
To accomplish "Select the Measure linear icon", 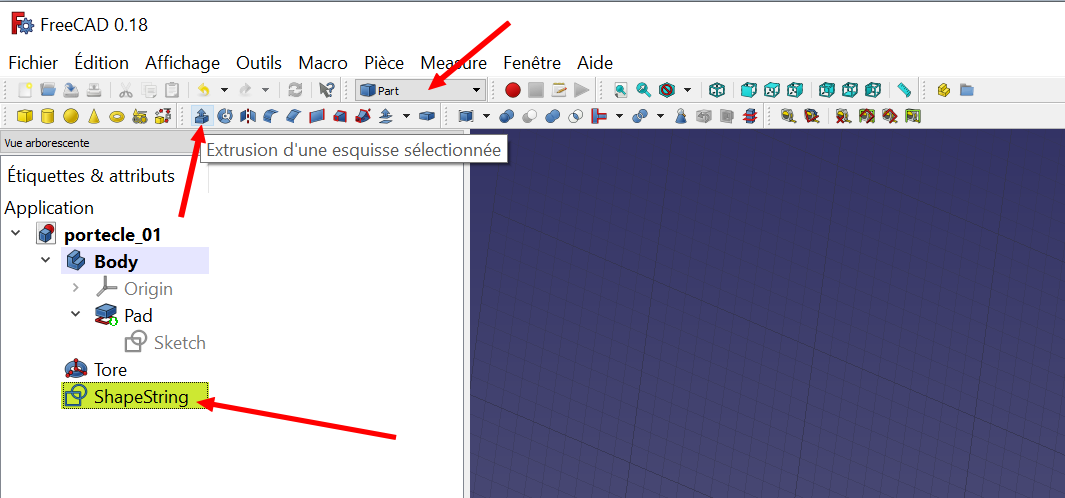I will 787,116.
